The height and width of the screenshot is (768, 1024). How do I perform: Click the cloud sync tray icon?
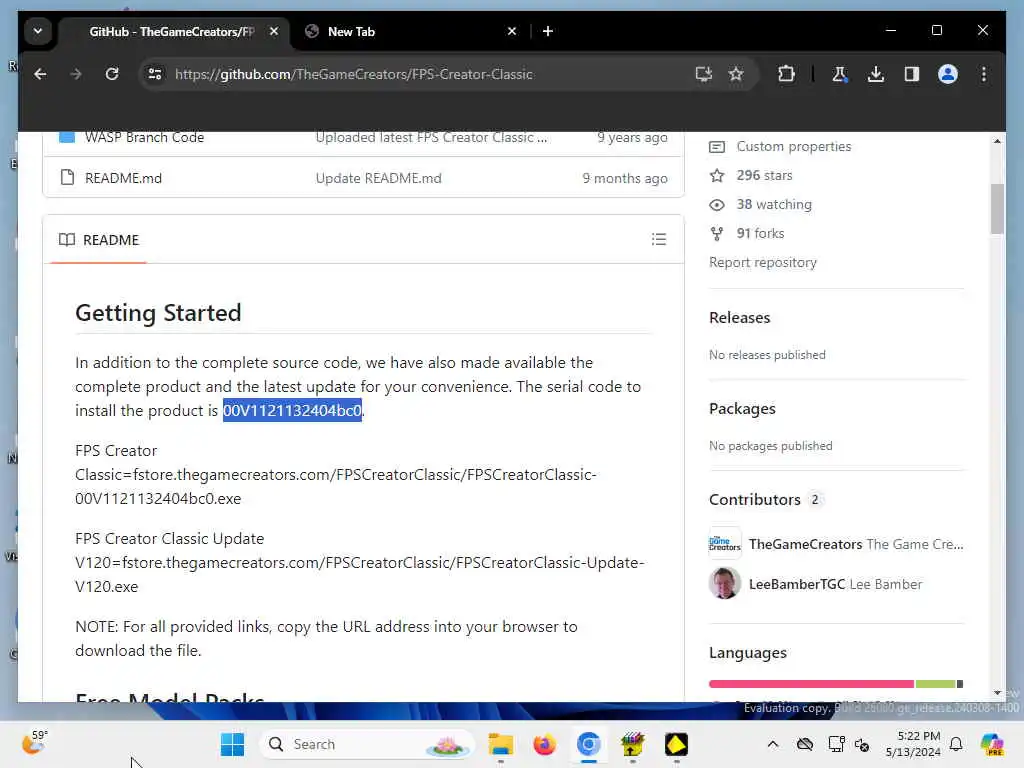(x=805, y=744)
